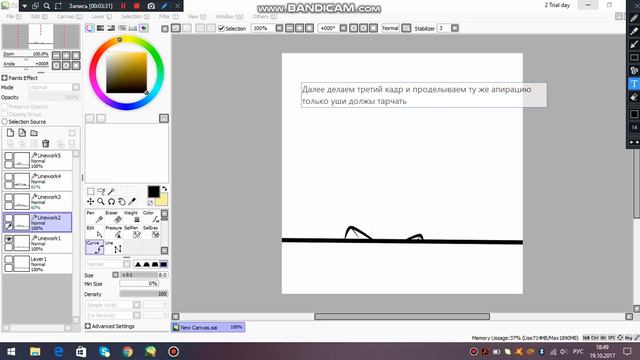Screen dimensions: 640x360
Task: Select the Linework5 layer
Action: (38, 160)
